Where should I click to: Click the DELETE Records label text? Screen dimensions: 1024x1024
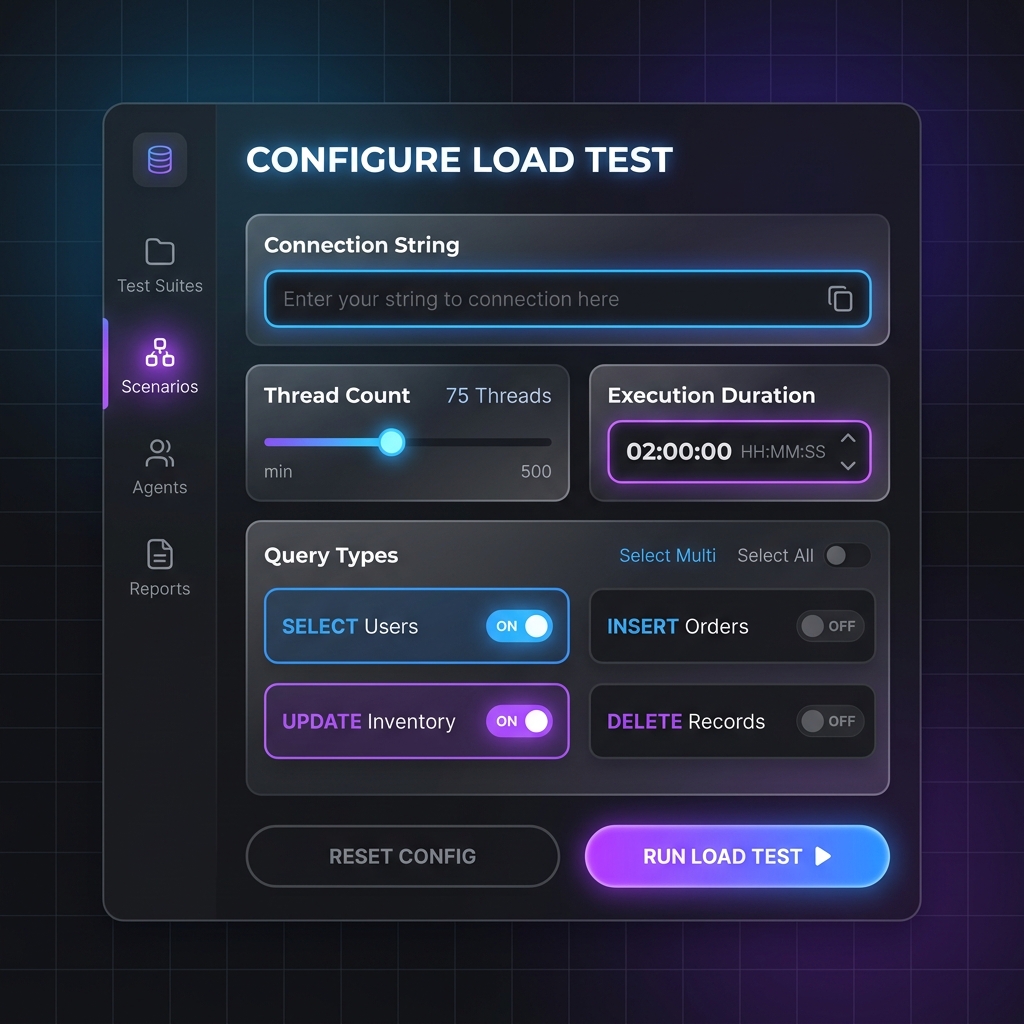686,722
